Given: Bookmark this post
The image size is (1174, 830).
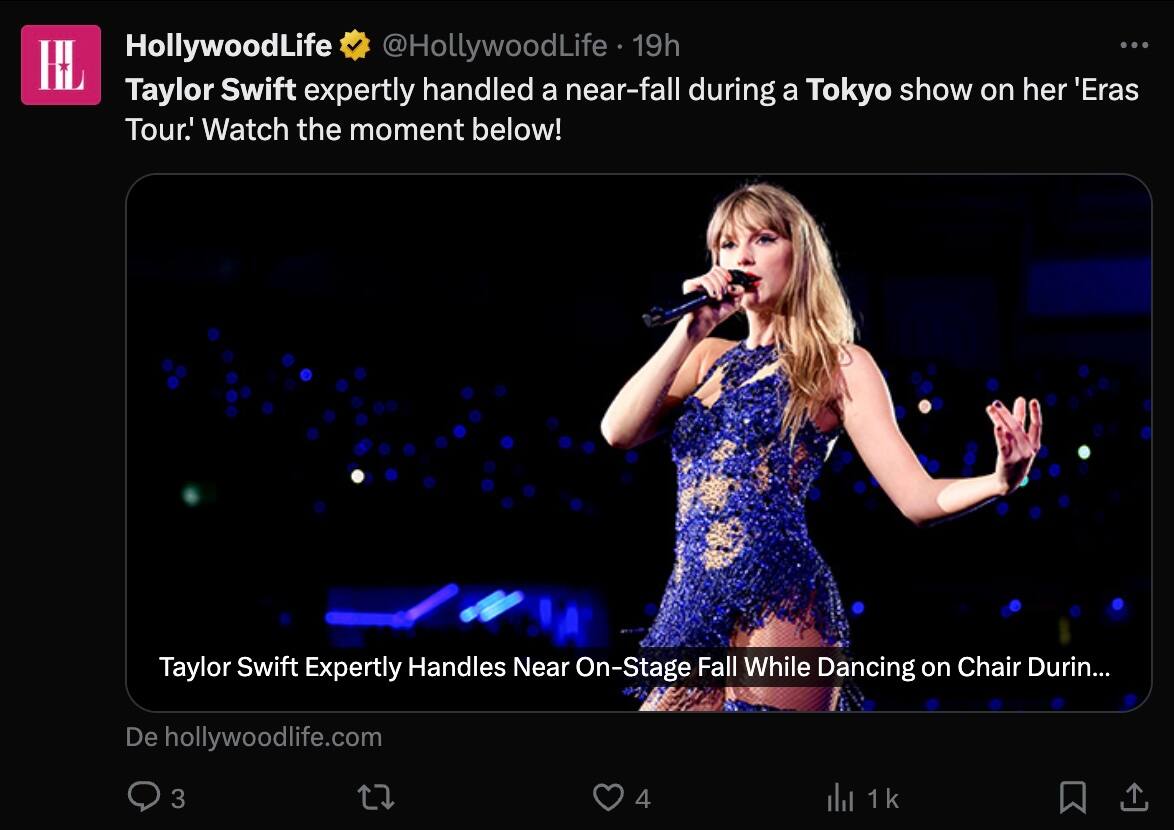Looking at the screenshot, I should point(1072,797).
